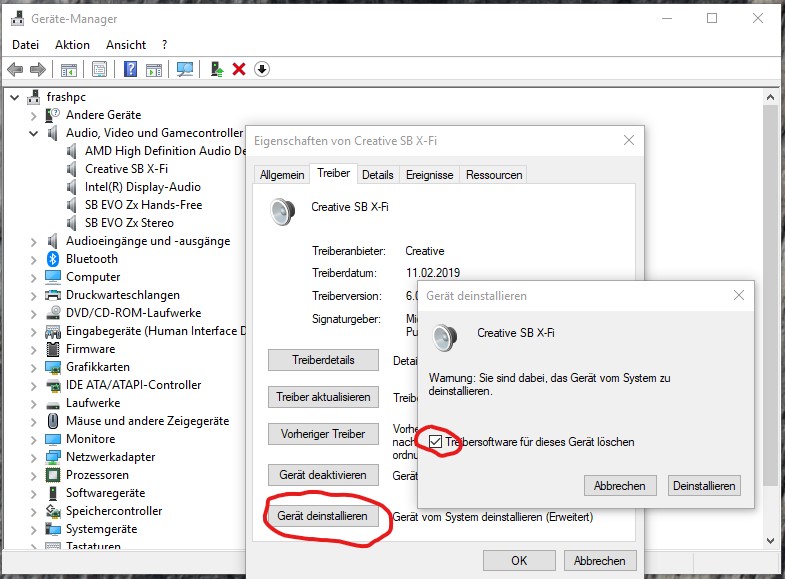Collapse the frashpc root node
Viewport: 785px width, 579px height.
tap(15, 97)
